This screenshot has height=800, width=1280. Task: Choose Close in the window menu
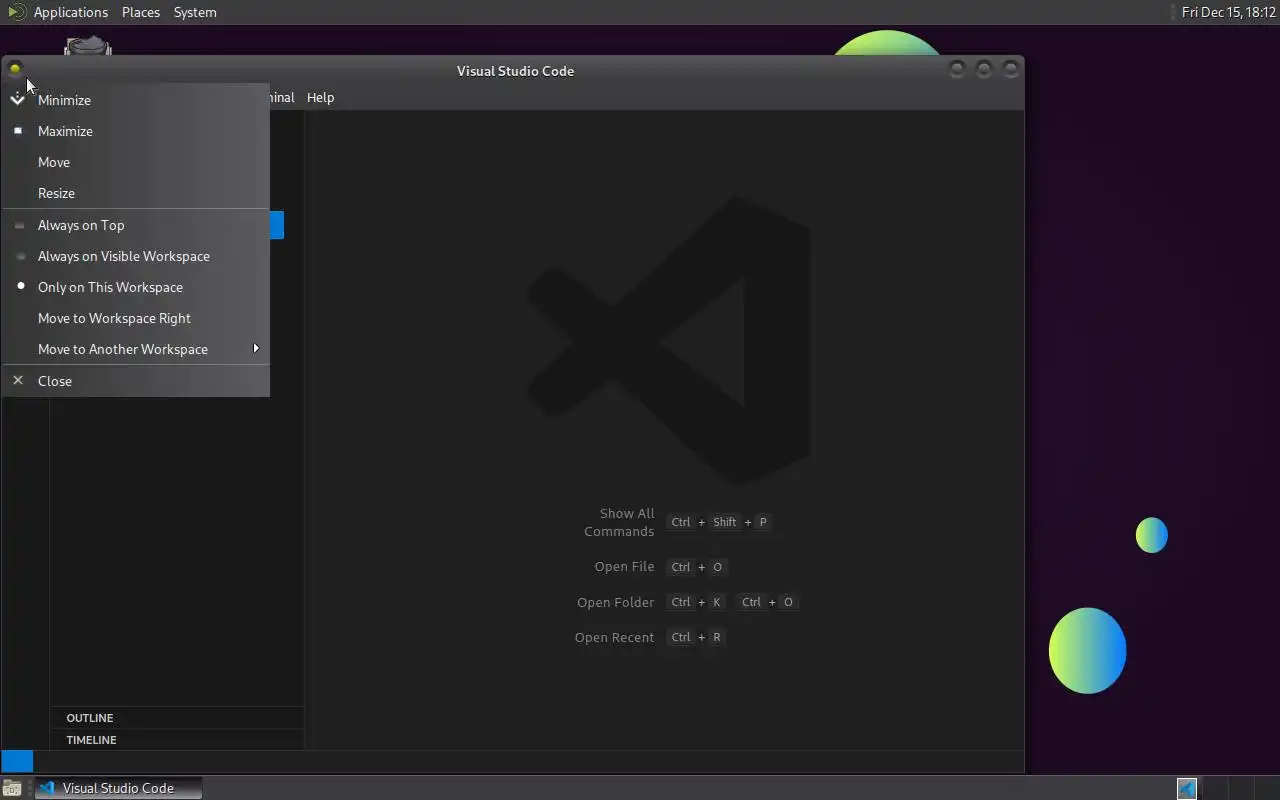(136, 381)
